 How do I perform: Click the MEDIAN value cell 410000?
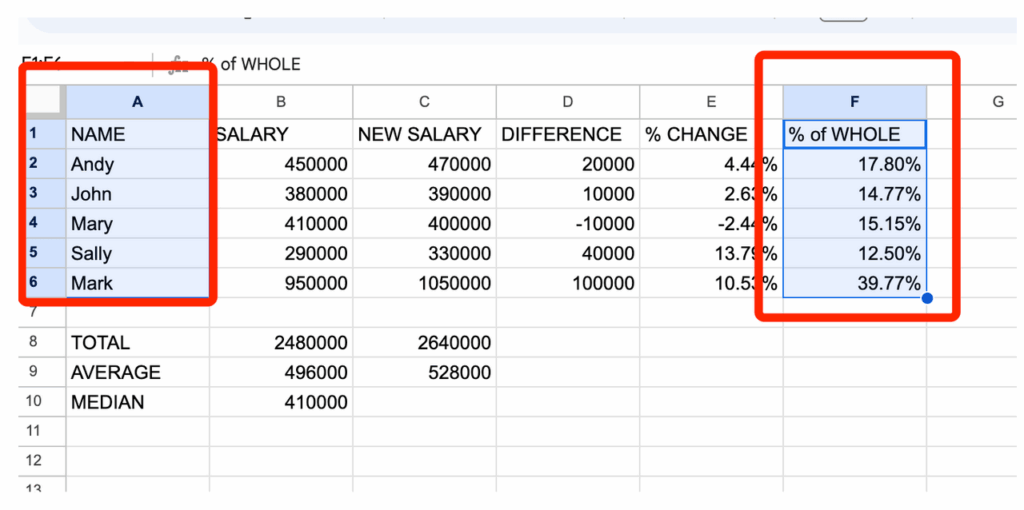(x=281, y=402)
